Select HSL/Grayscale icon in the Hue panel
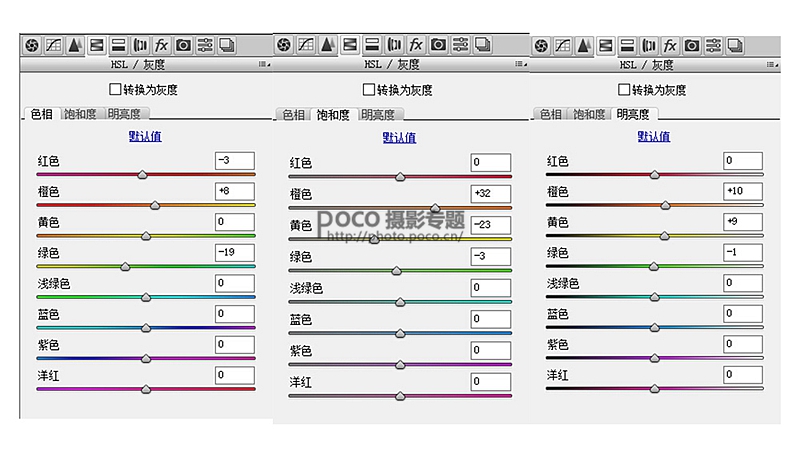 [x=96, y=45]
